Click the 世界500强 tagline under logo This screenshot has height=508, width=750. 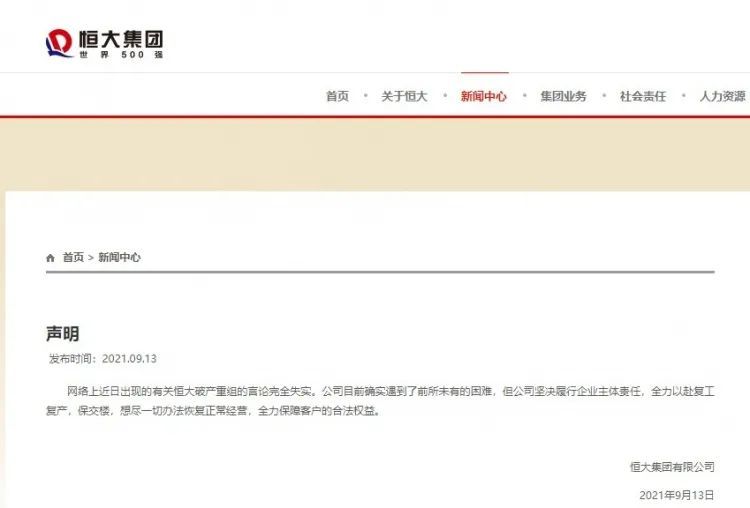pyautogui.click(x=121, y=55)
